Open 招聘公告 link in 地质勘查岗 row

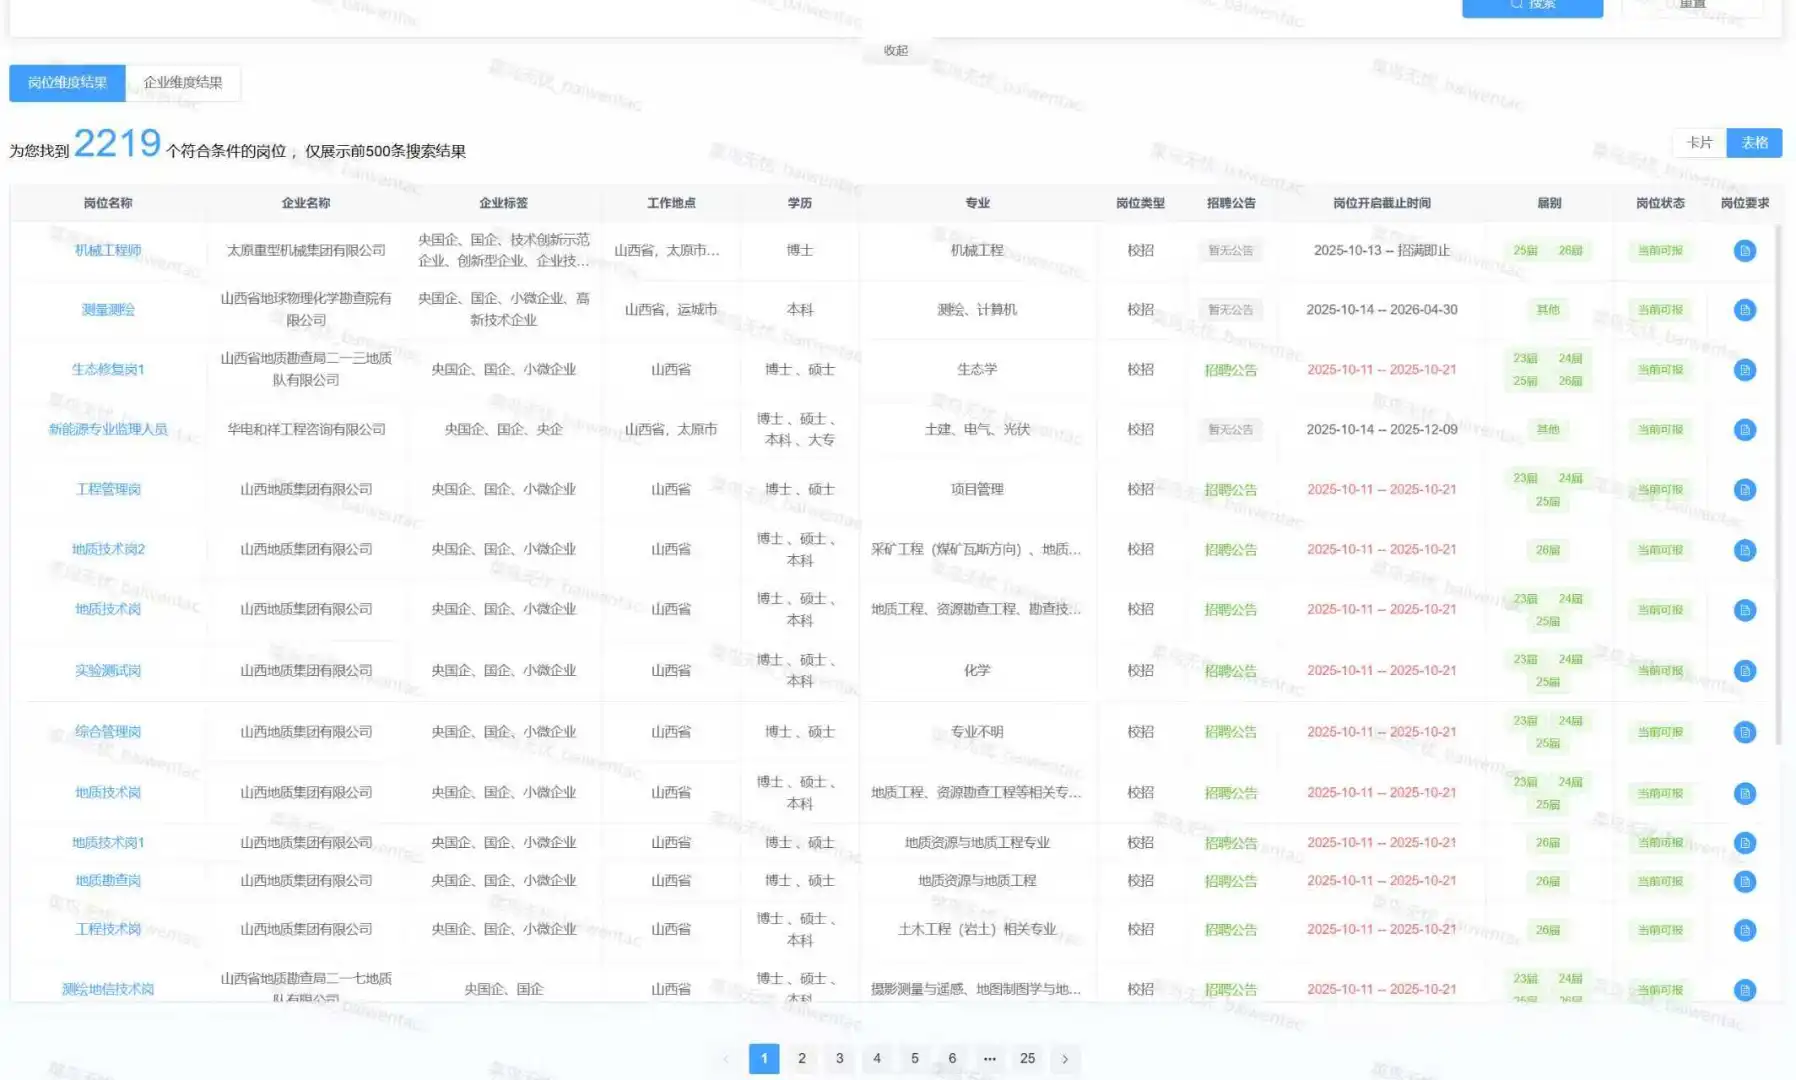(x=1230, y=881)
